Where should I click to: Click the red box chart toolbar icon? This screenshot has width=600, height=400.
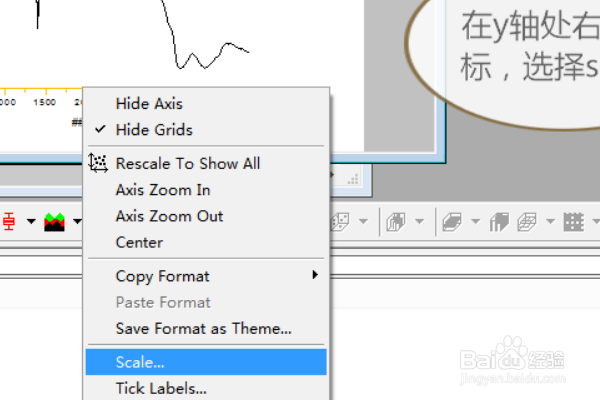tap(9, 222)
